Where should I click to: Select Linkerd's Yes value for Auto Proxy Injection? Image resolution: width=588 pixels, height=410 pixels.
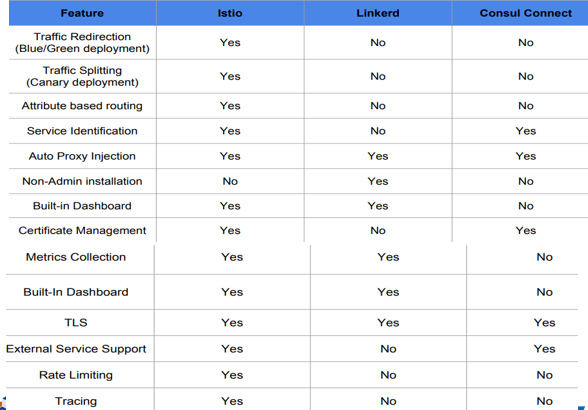tap(378, 156)
